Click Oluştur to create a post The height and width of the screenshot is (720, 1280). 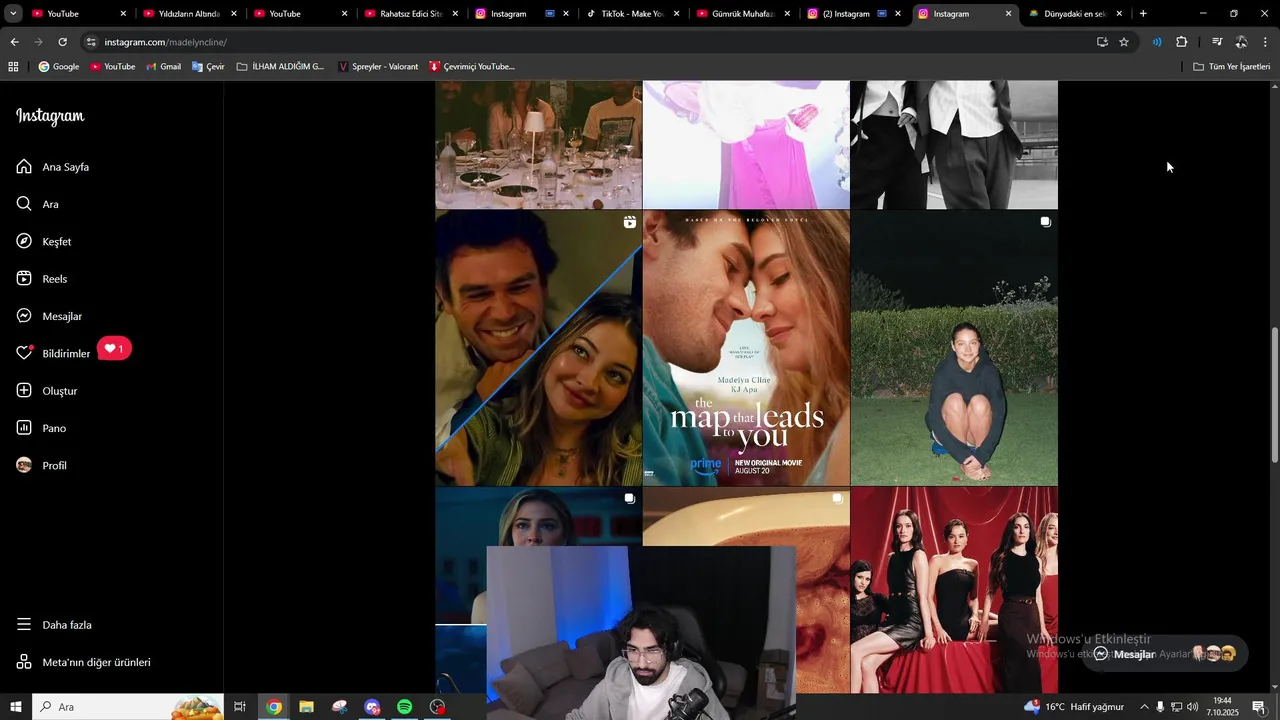tap(47, 391)
